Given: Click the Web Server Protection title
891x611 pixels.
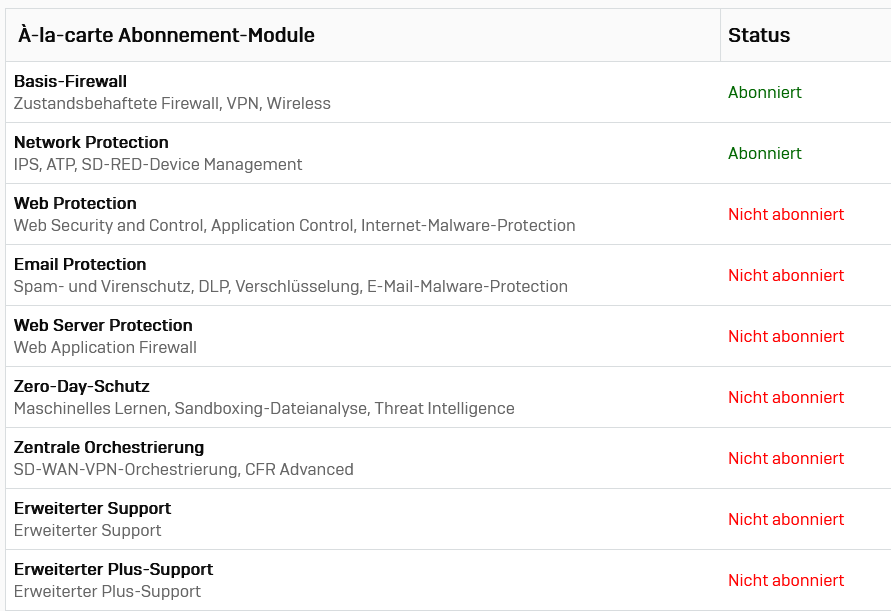Looking at the screenshot, I should click(103, 325).
